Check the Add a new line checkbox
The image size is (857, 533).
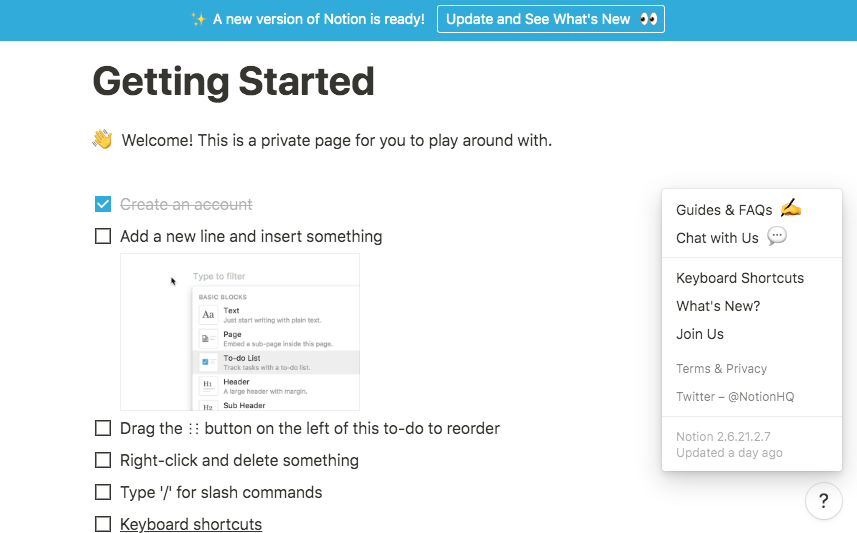(x=103, y=237)
